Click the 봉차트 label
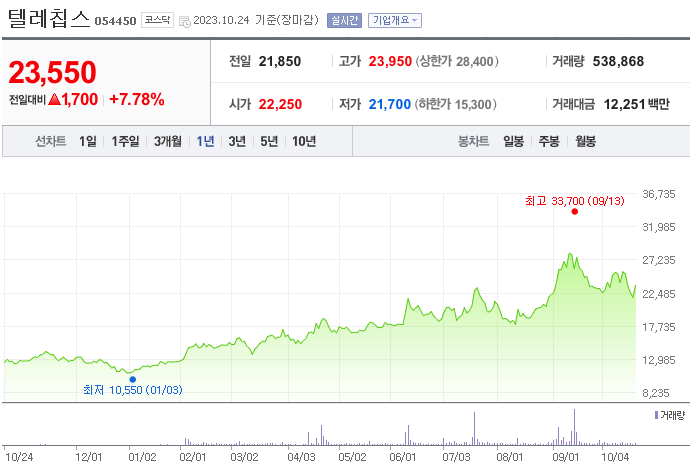The image size is (690, 475). [x=473, y=141]
